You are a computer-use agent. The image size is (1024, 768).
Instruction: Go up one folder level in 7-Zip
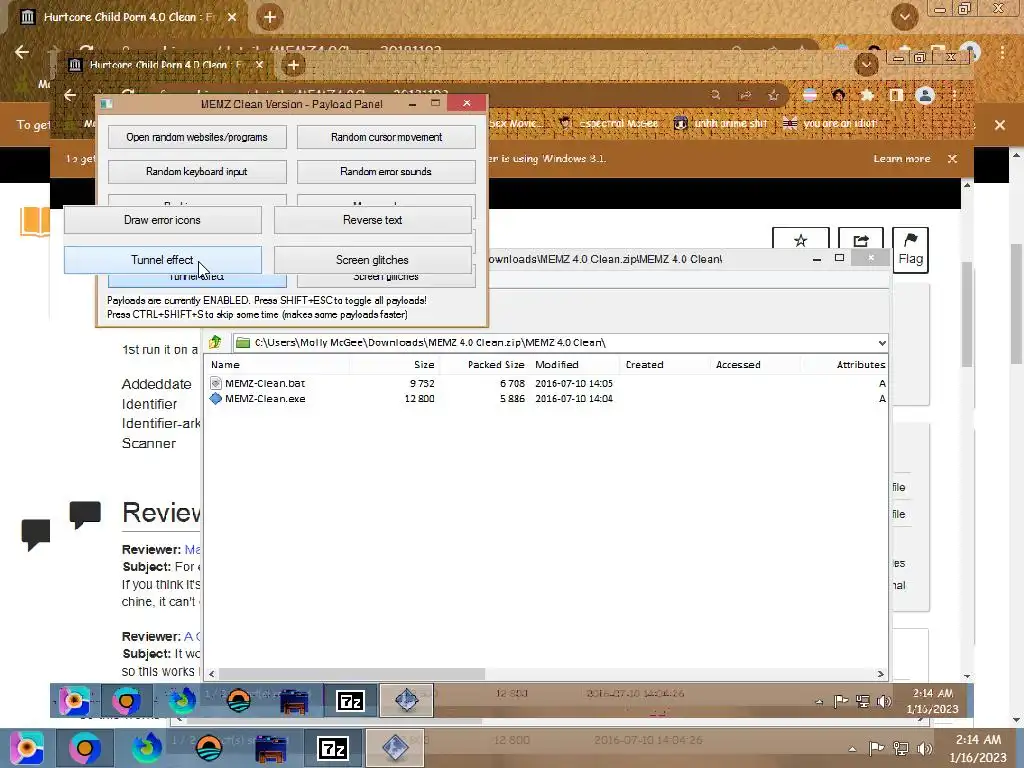pyautogui.click(x=215, y=342)
